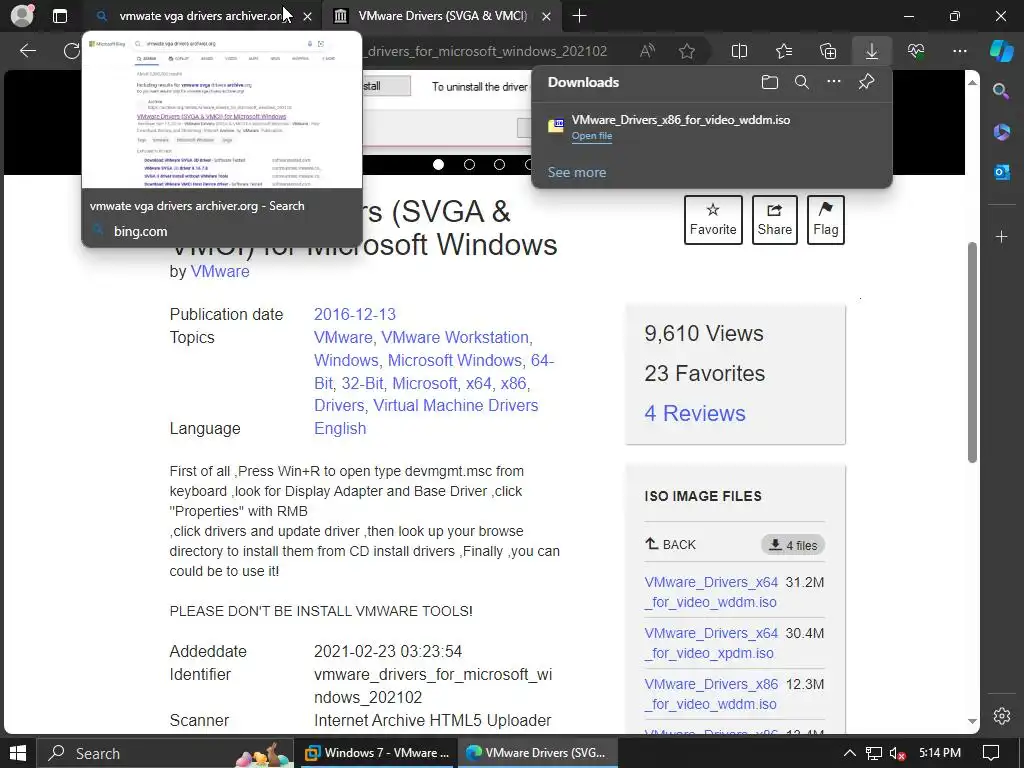This screenshot has width=1024, height=768.
Task: Click the scrollbar up arrow
Action: (972, 82)
